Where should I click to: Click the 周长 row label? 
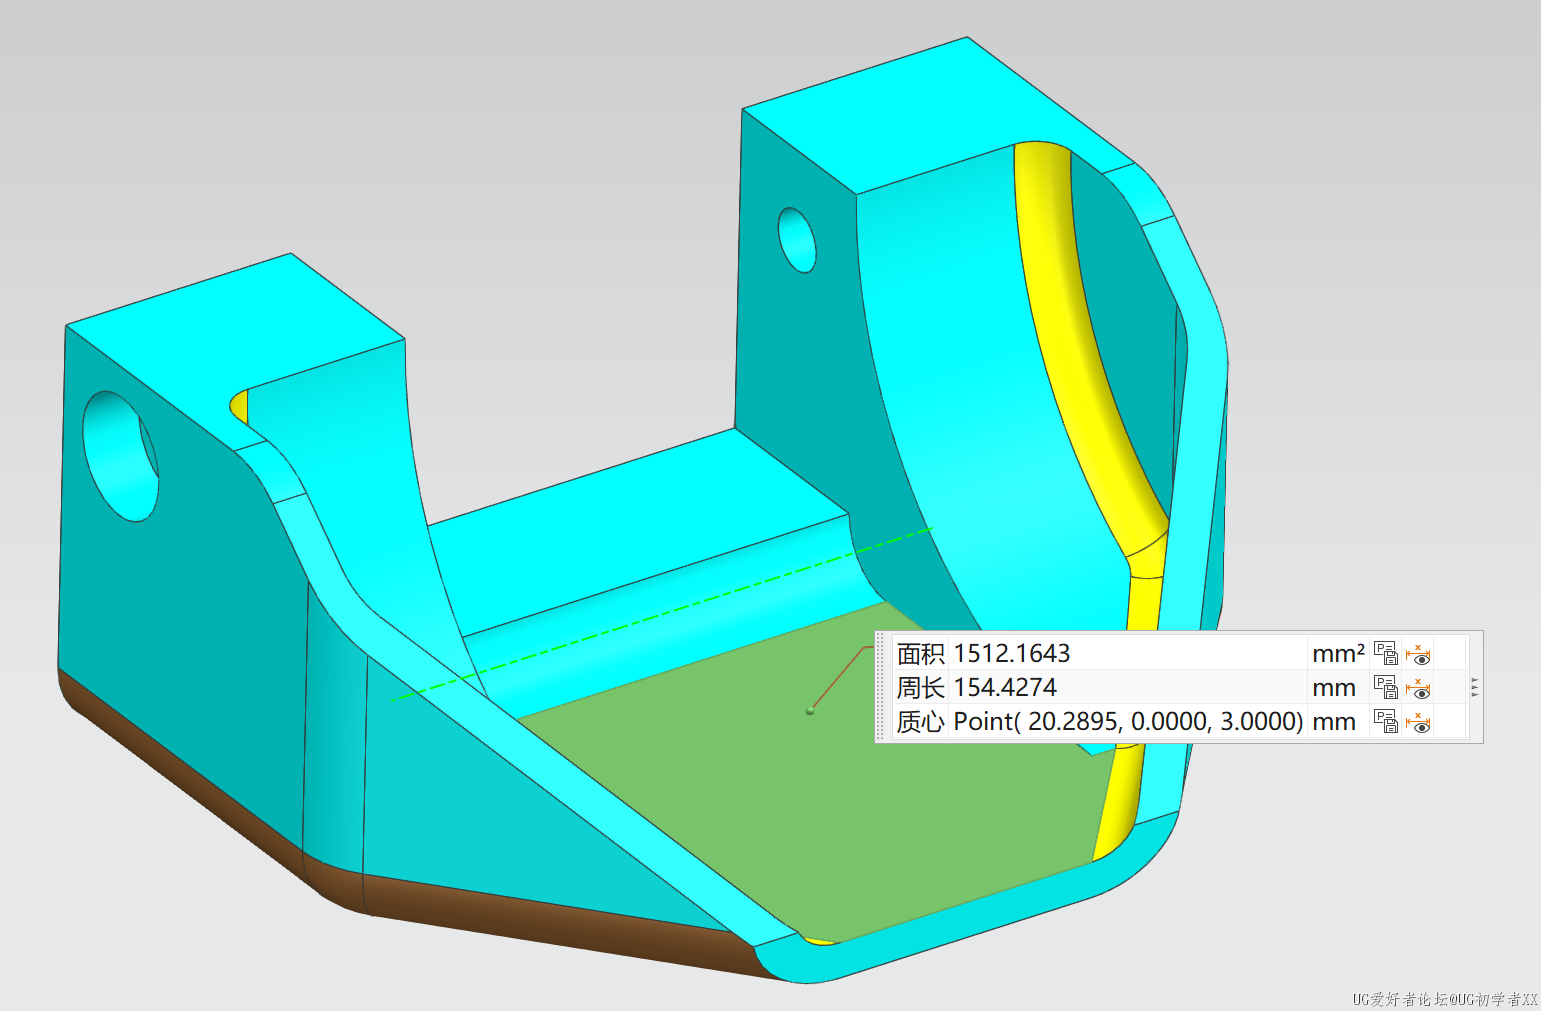click(x=920, y=687)
